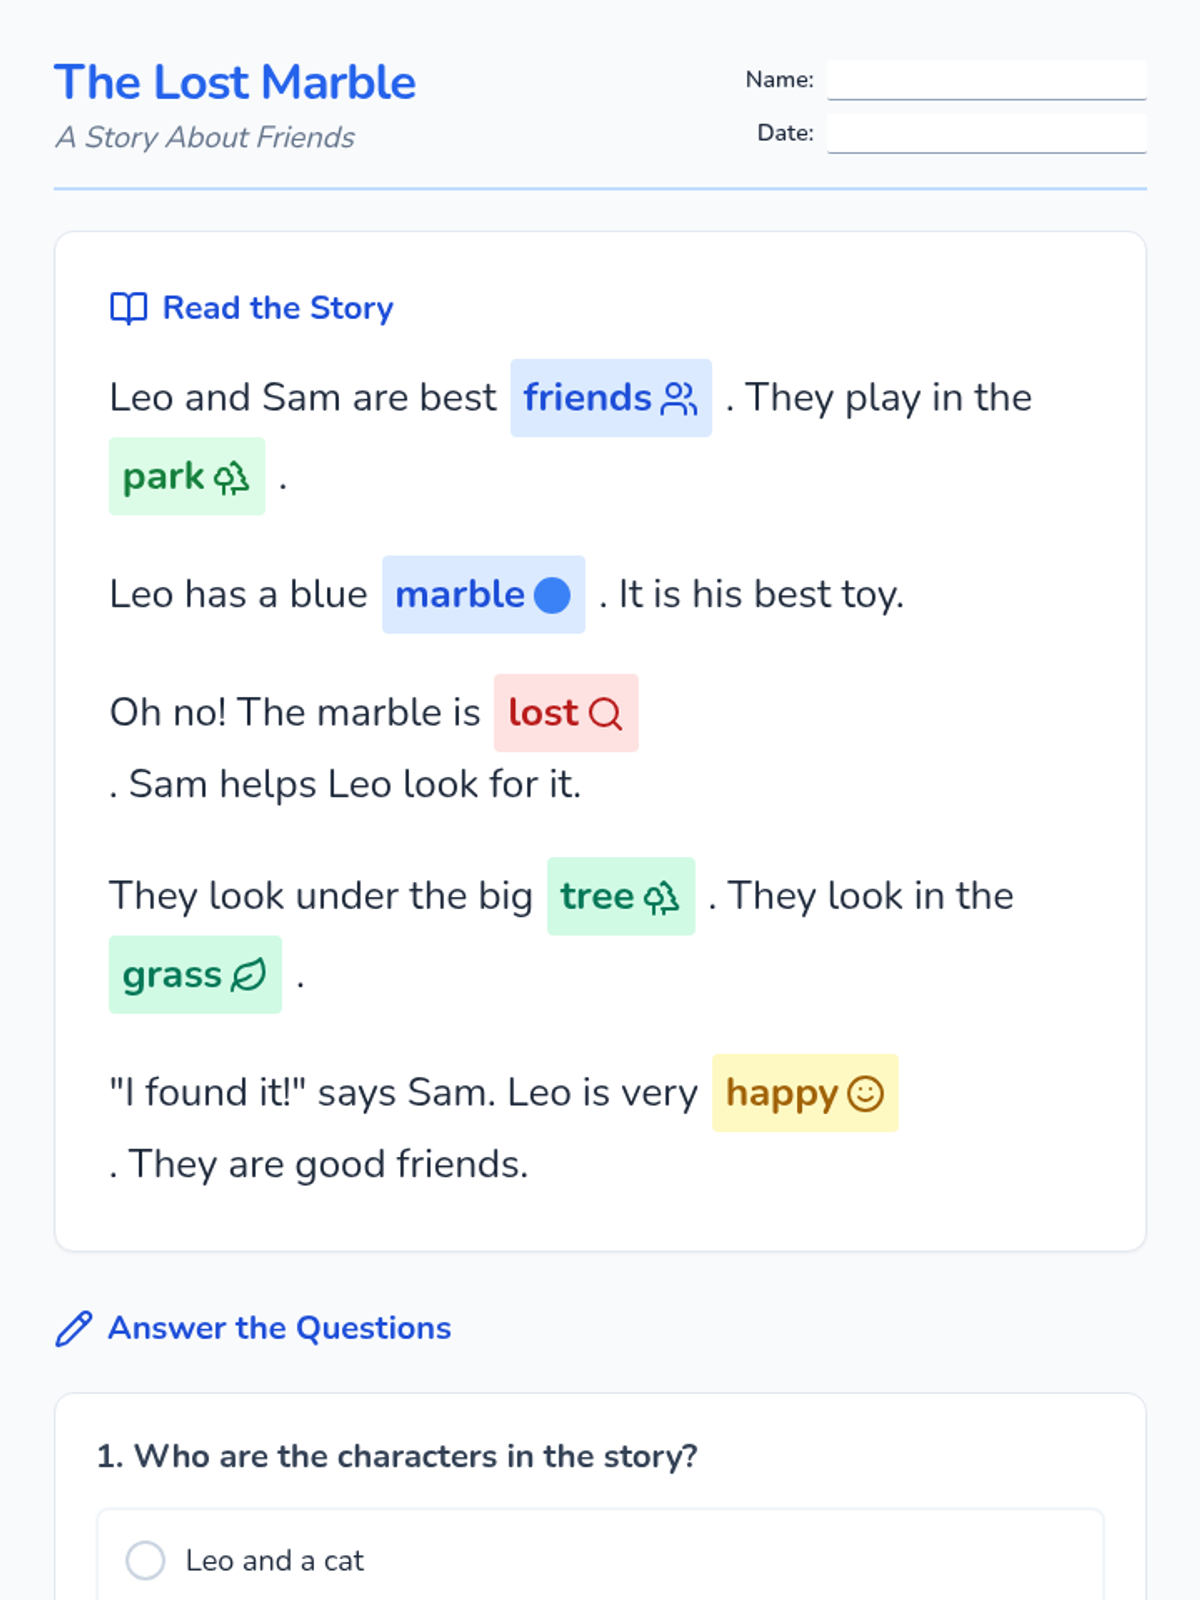Click 'The Lost Marble' title heading
The width and height of the screenshot is (1200, 1600).
tap(235, 82)
